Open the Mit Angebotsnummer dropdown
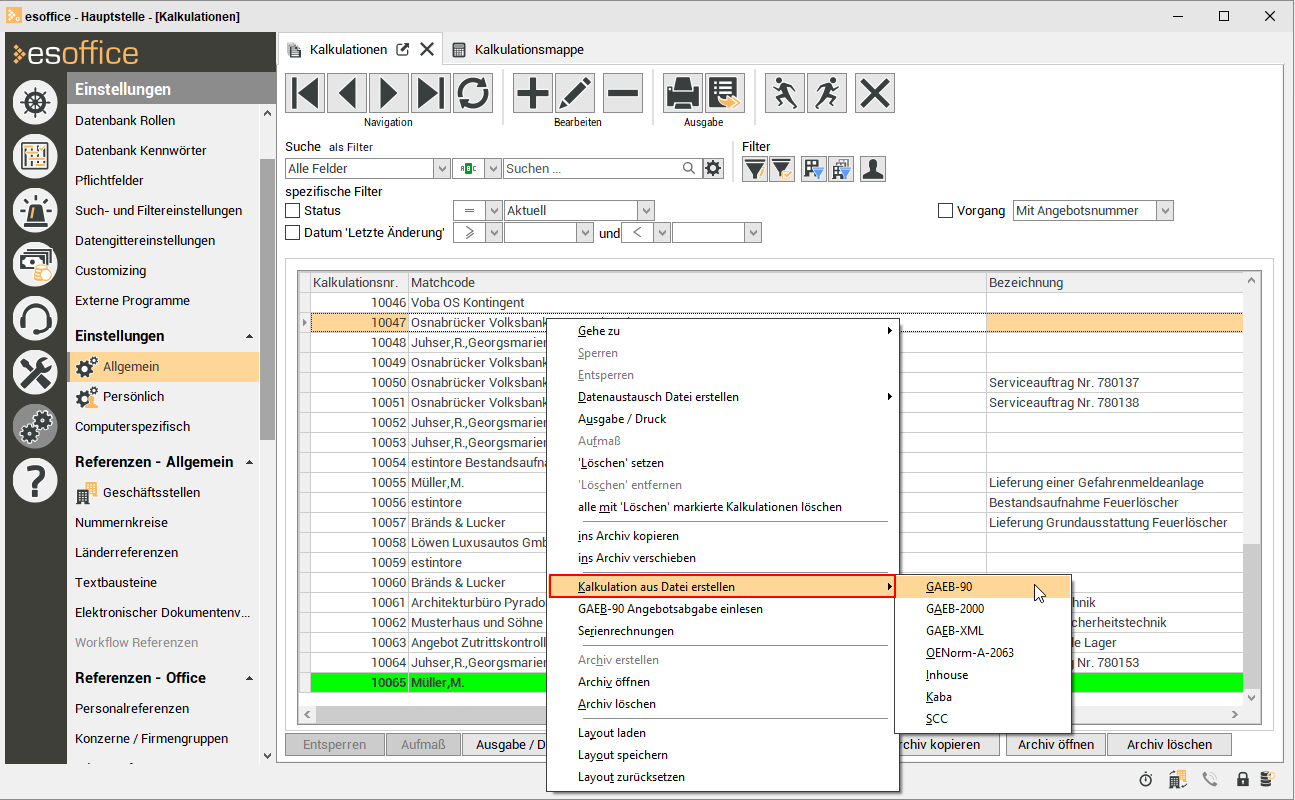This screenshot has height=800, width=1295. point(1164,211)
